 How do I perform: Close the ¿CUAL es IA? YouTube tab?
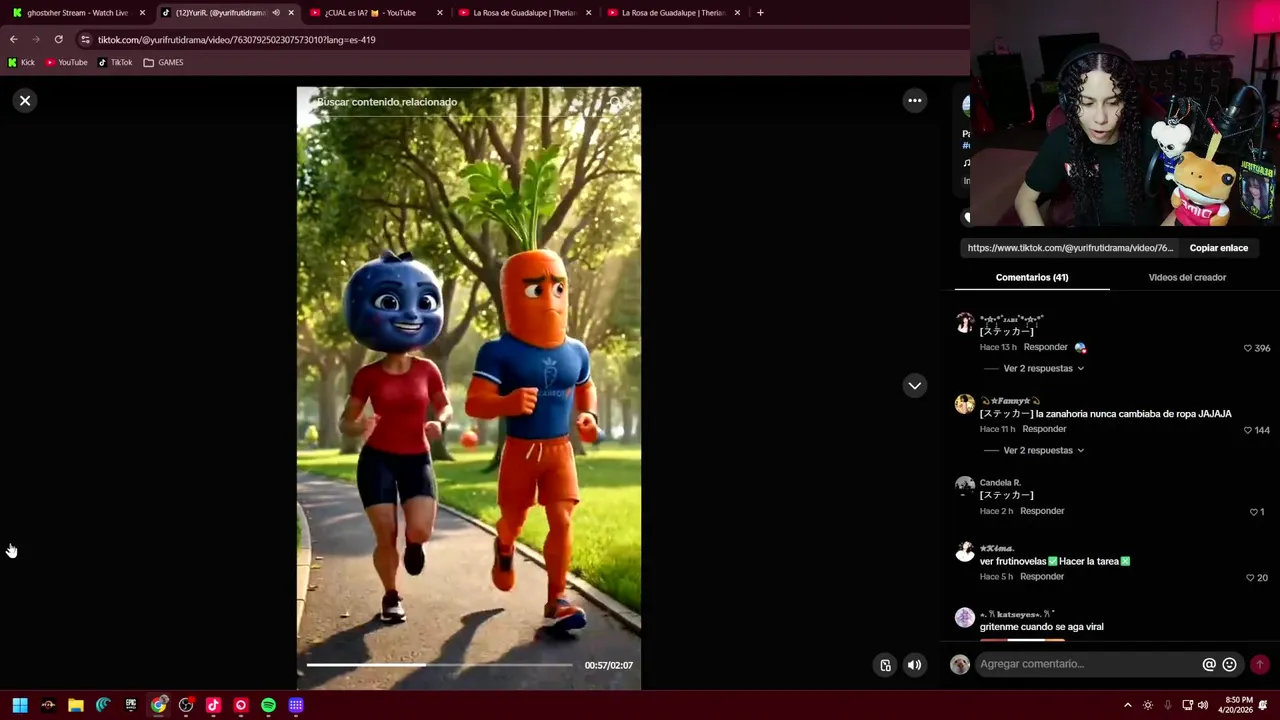[440, 13]
